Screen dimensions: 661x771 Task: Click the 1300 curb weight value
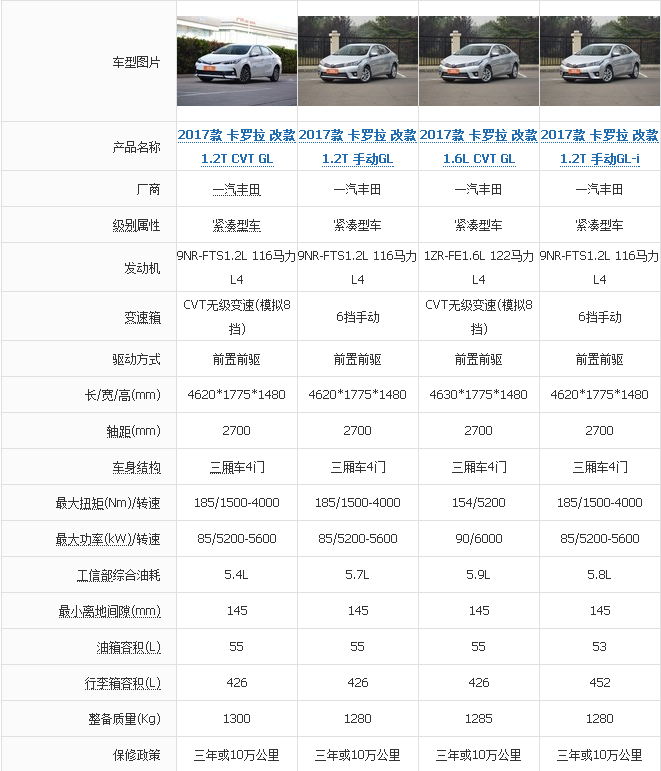(x=237, y=718)
